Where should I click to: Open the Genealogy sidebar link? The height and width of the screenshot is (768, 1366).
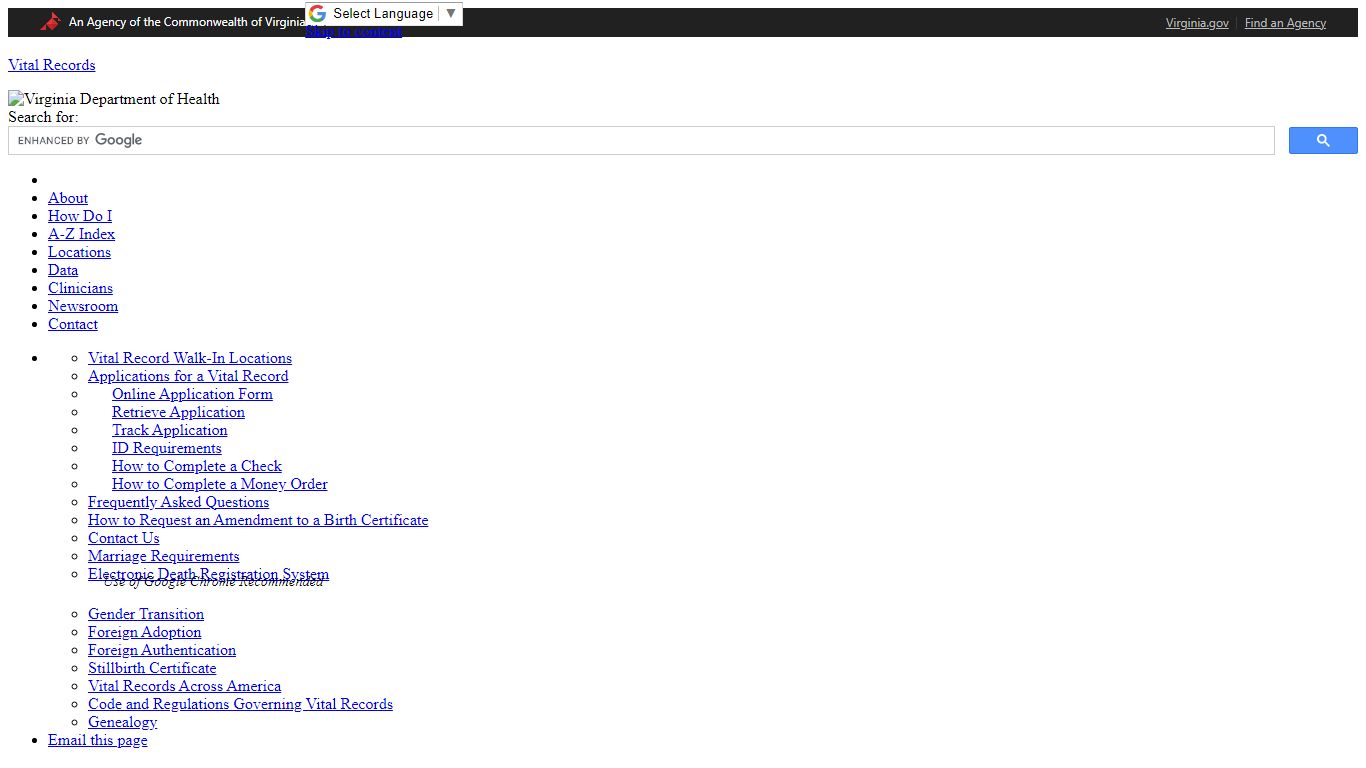[x=122, y=722]
